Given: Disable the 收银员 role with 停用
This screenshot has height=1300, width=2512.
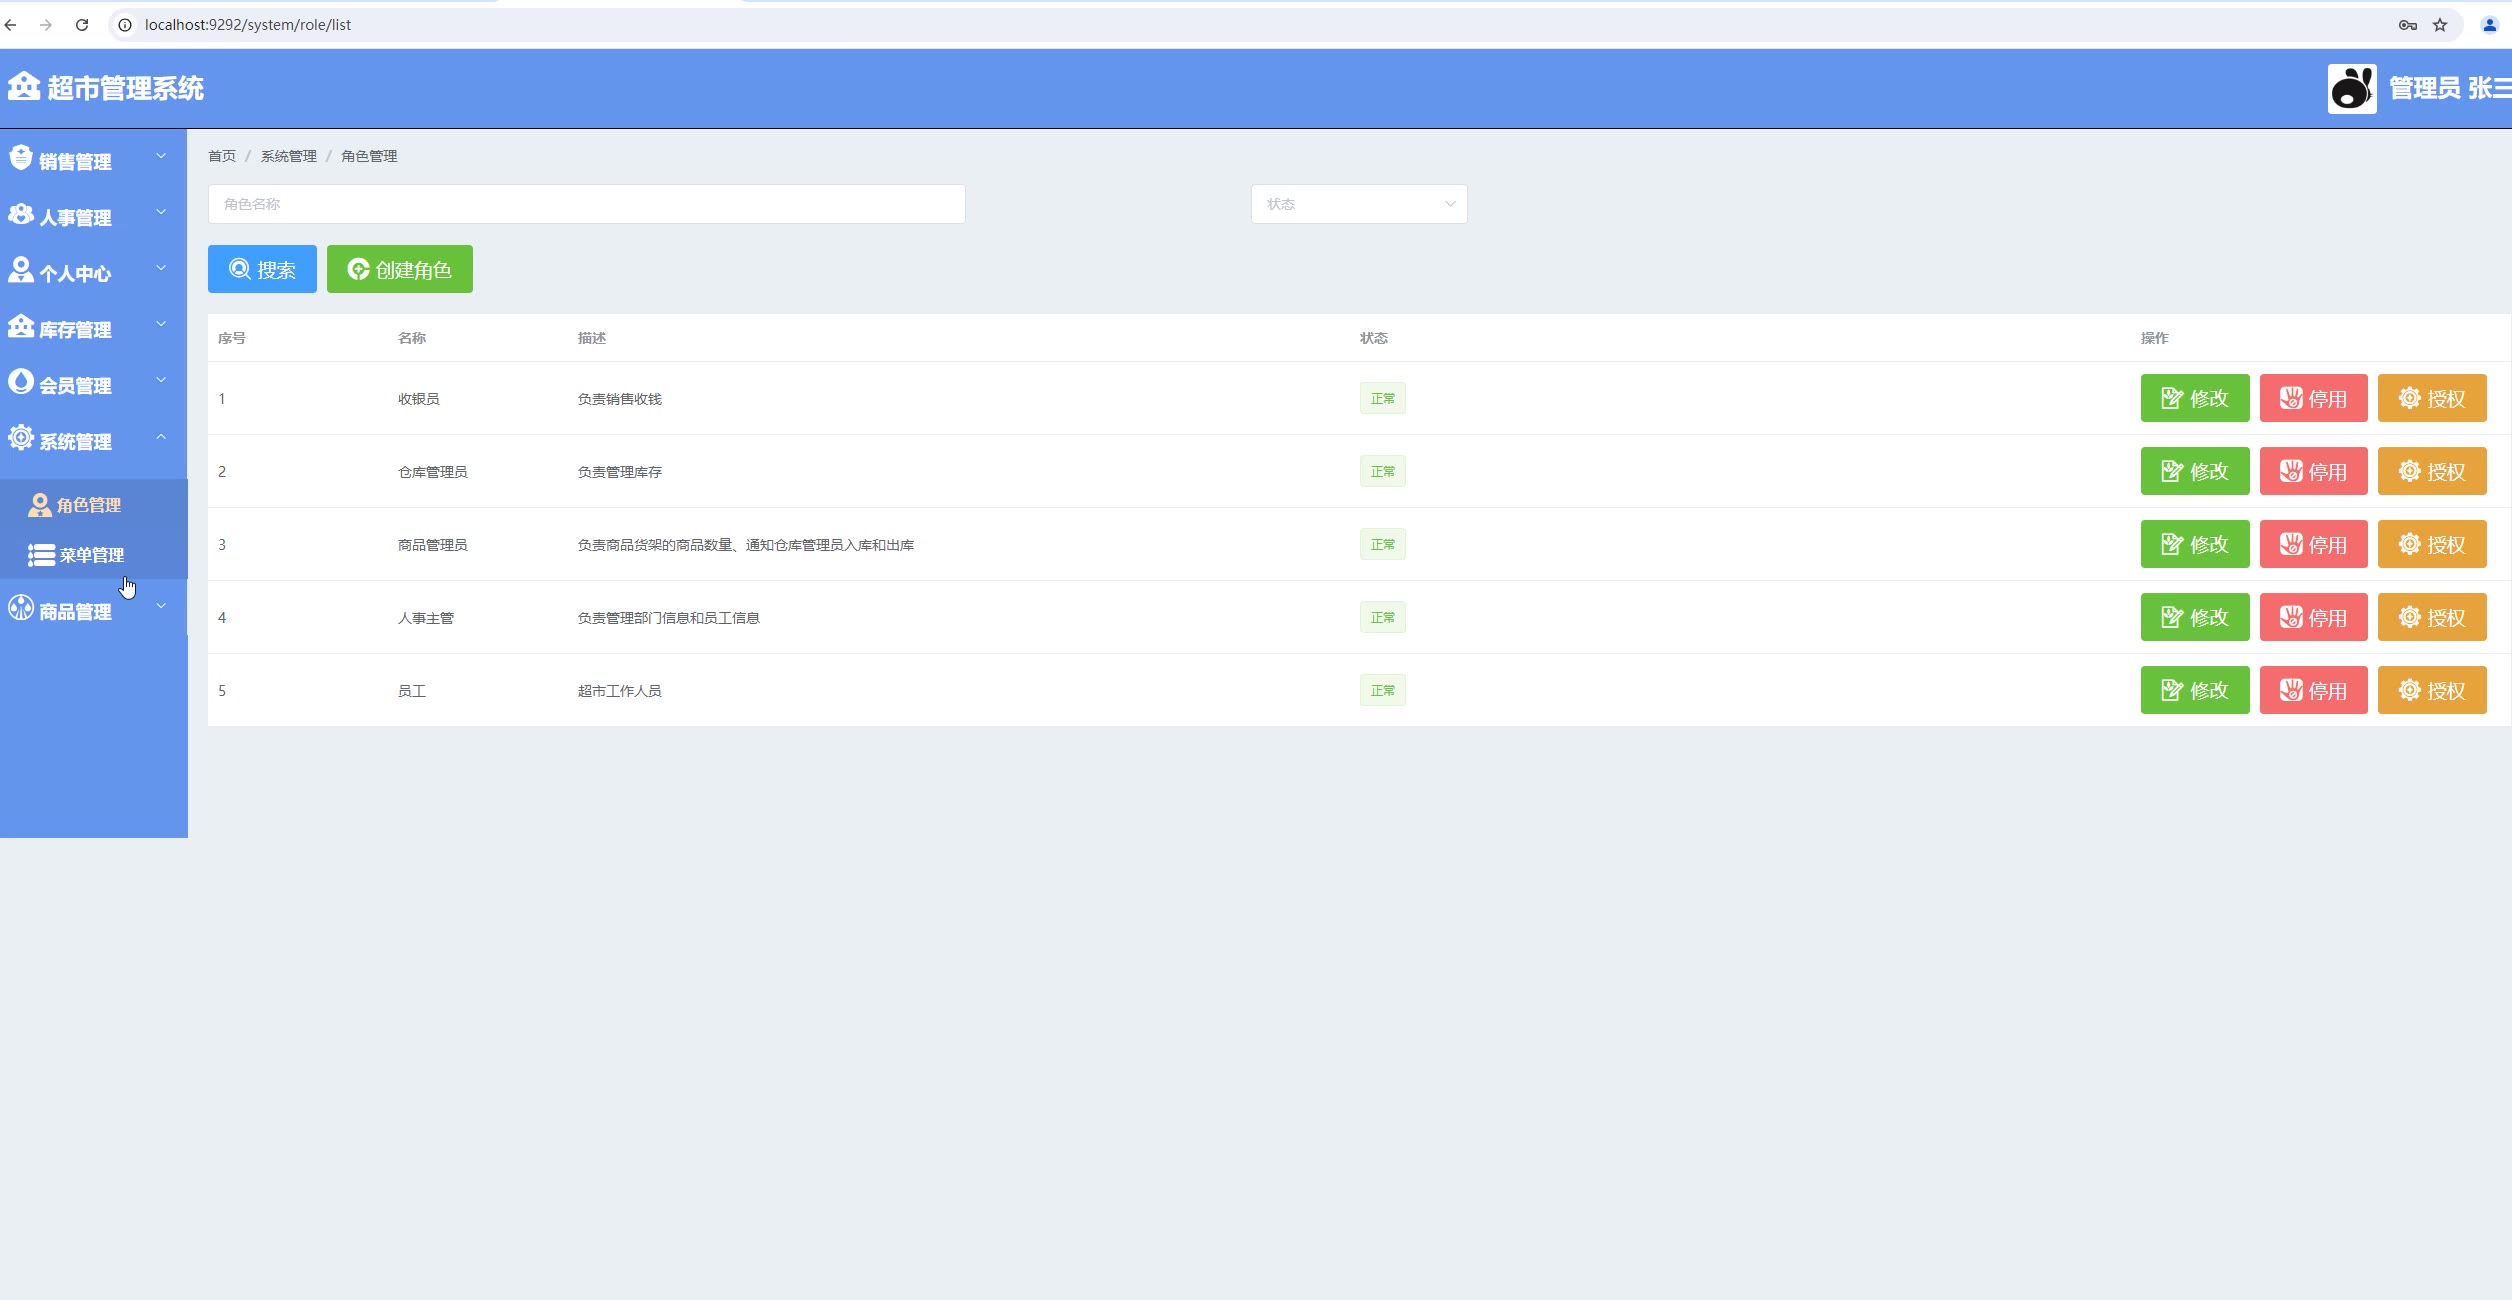Looking at the screenshot, I should [2313, 399].
